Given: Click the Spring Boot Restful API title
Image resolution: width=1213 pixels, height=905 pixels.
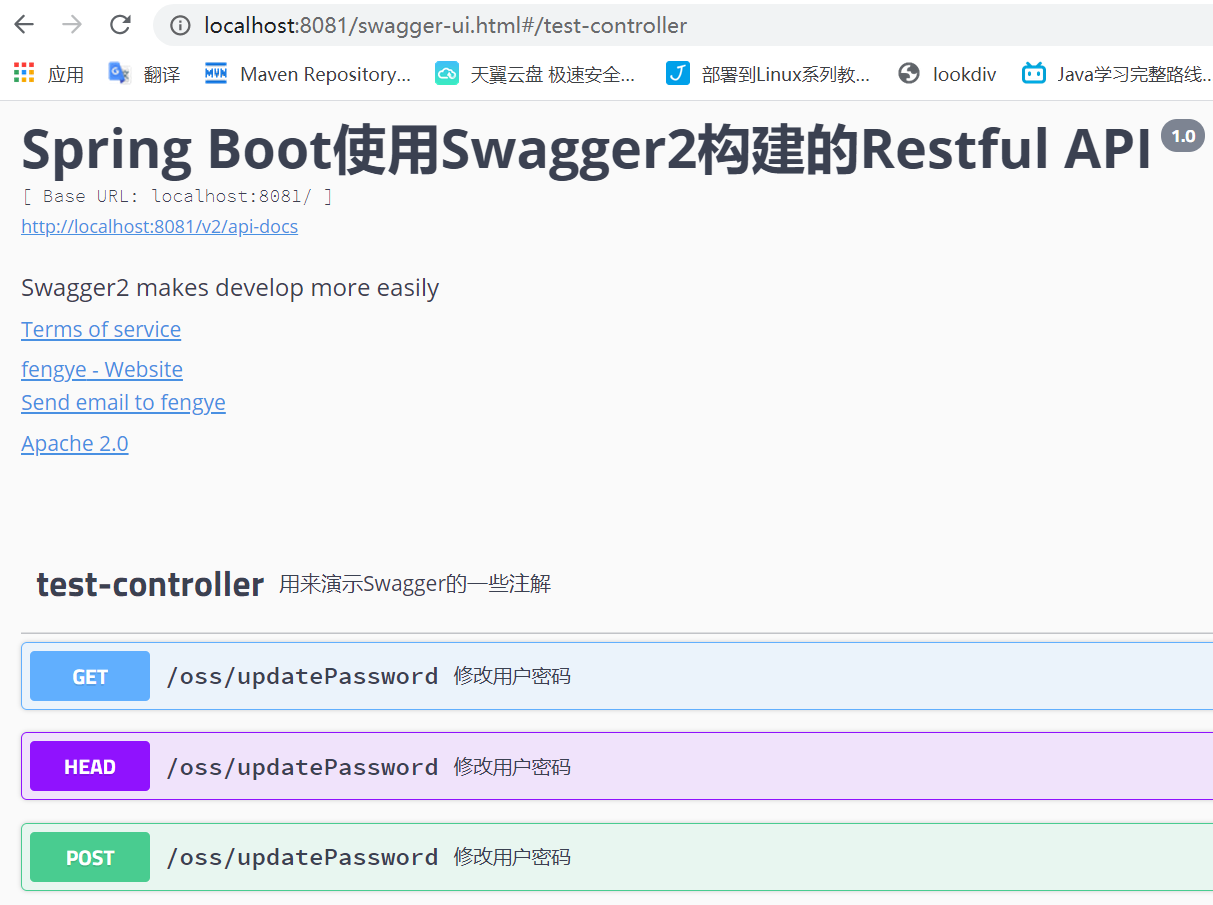Looking at the screenshot, I should (x=587, y=150).
